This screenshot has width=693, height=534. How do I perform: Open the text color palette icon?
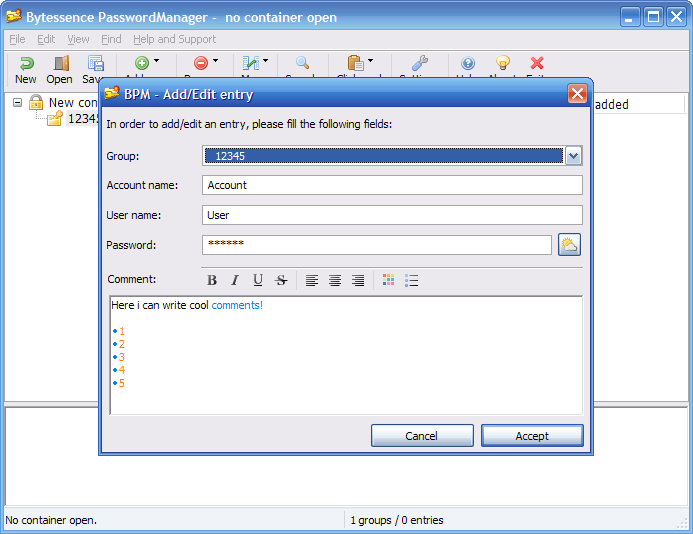tap(388, 280)
